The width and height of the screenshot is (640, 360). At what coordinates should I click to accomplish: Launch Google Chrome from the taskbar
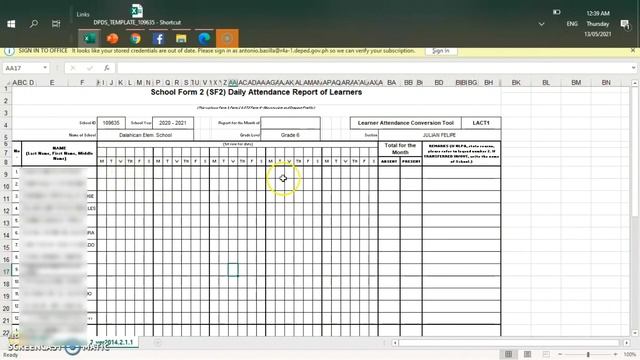point(135,38)
